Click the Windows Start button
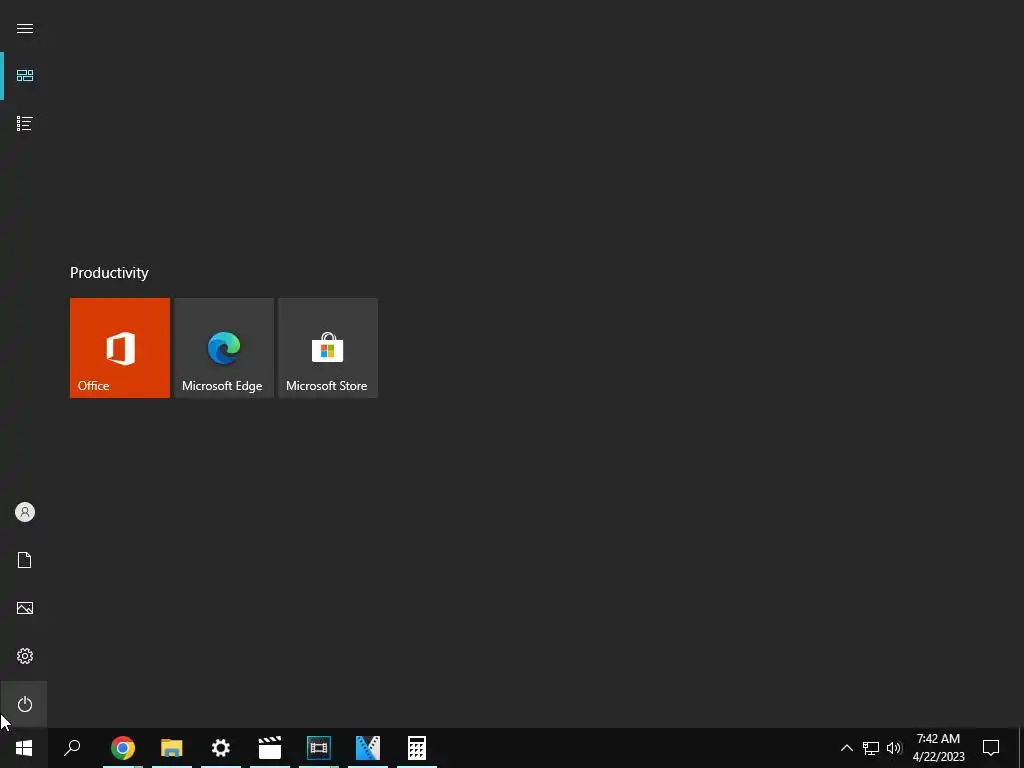The width and height of the screenshot is (1024, 768). pyautogui.click(x=24, y=748)
